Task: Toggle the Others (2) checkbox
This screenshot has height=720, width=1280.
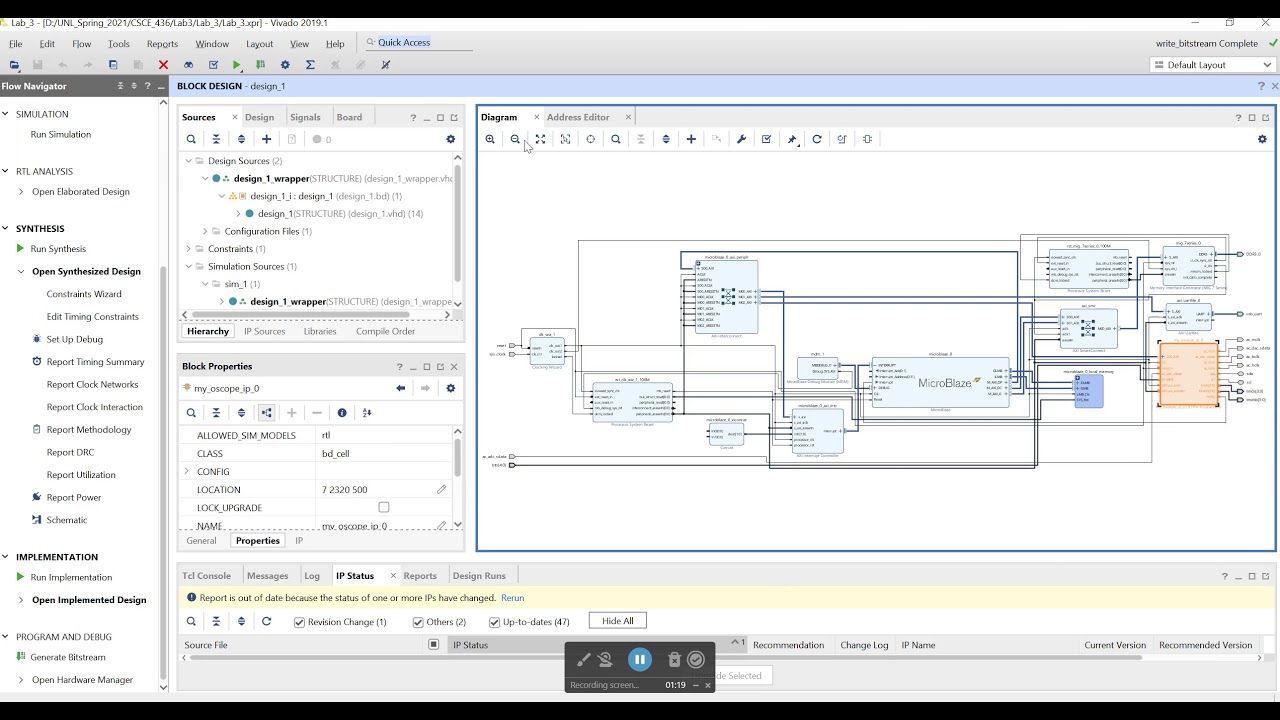Action: [x=418, y=622]
